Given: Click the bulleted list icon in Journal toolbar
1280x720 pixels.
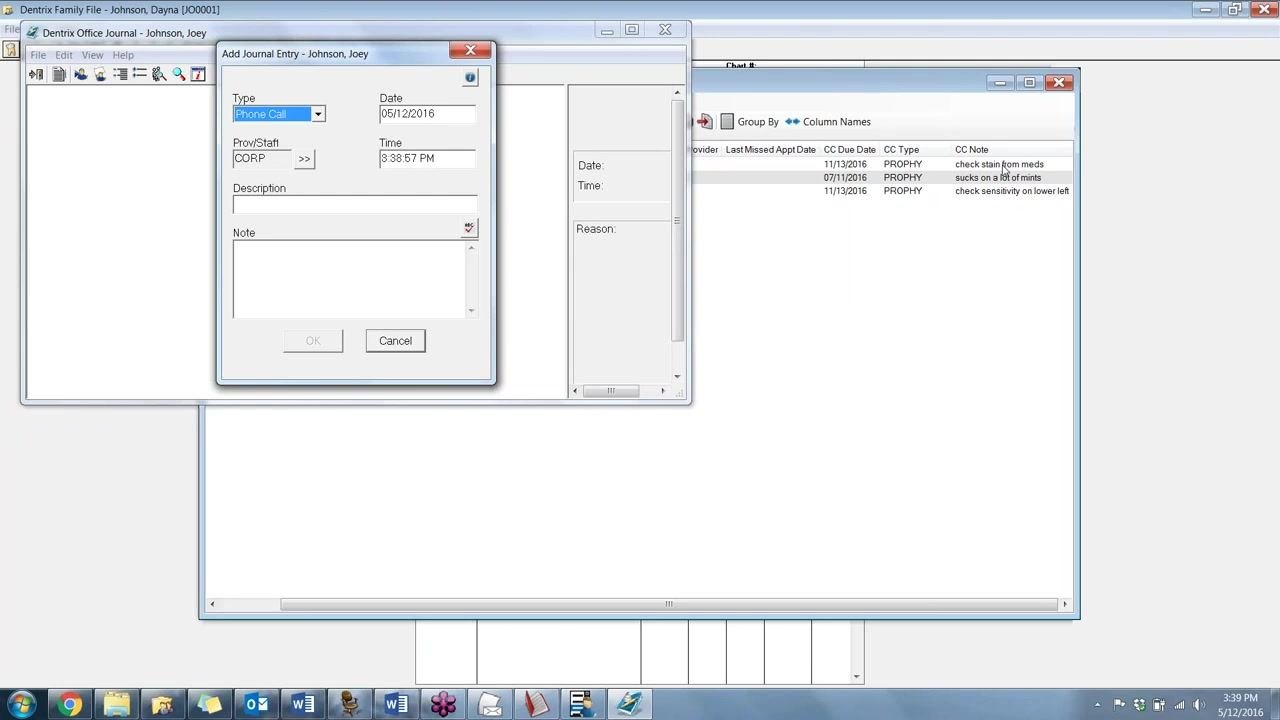Looking at the screenshot, I should 140,74.
